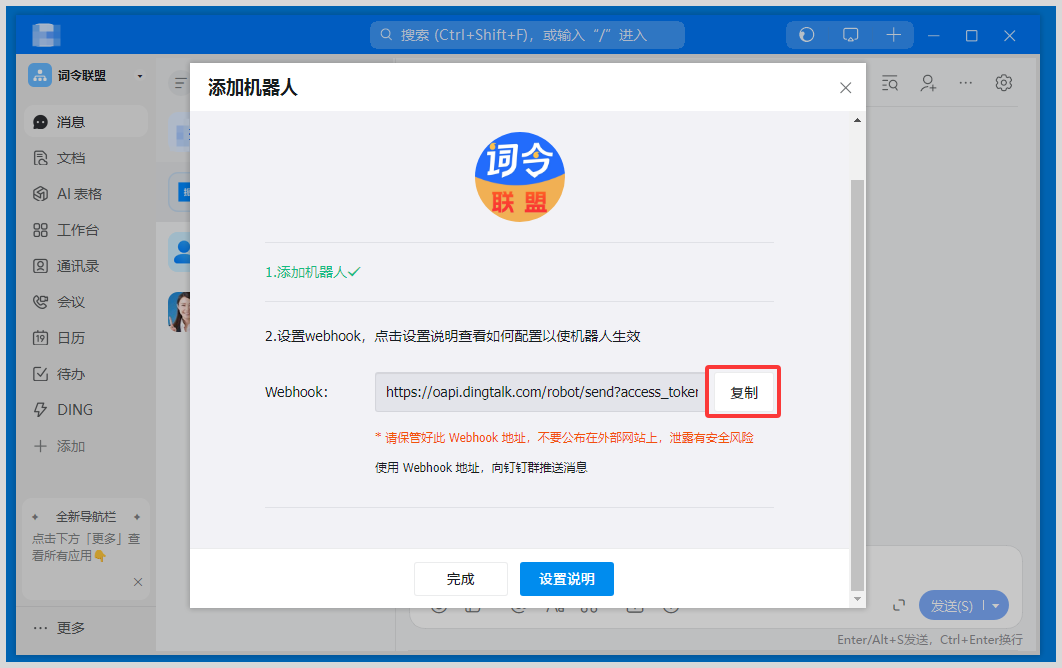This screenshot has height=668, width=1062.
Task: Click the search box in title bar
Action: [x=527, y=35]
